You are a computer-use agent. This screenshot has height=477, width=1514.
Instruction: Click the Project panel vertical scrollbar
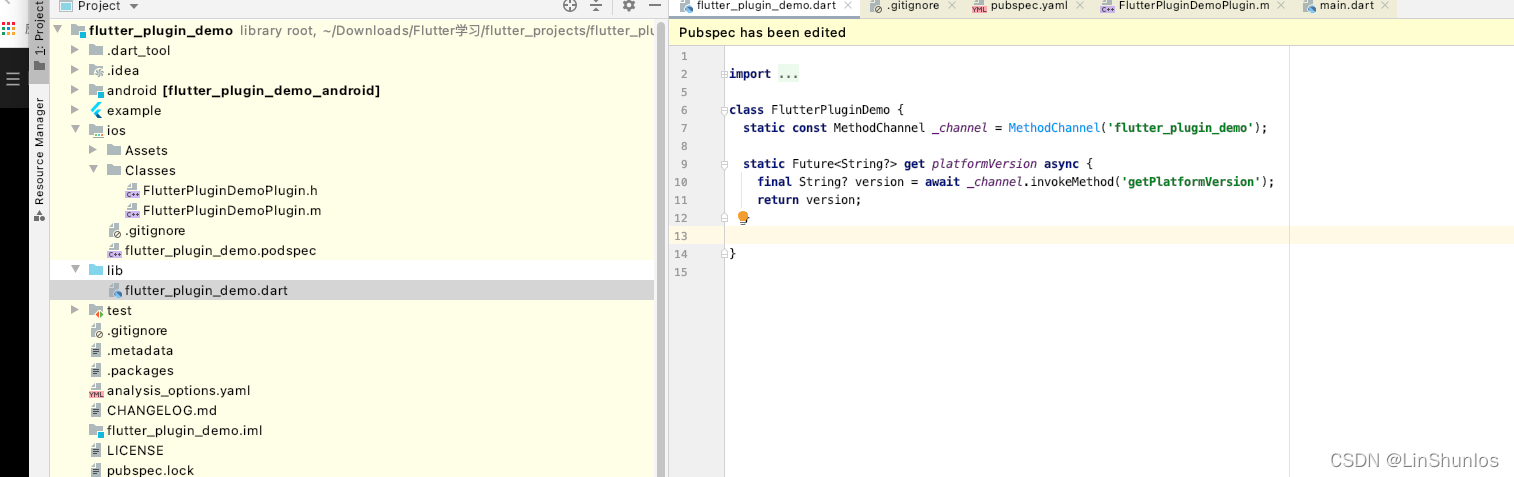click(x=661, y=248)
